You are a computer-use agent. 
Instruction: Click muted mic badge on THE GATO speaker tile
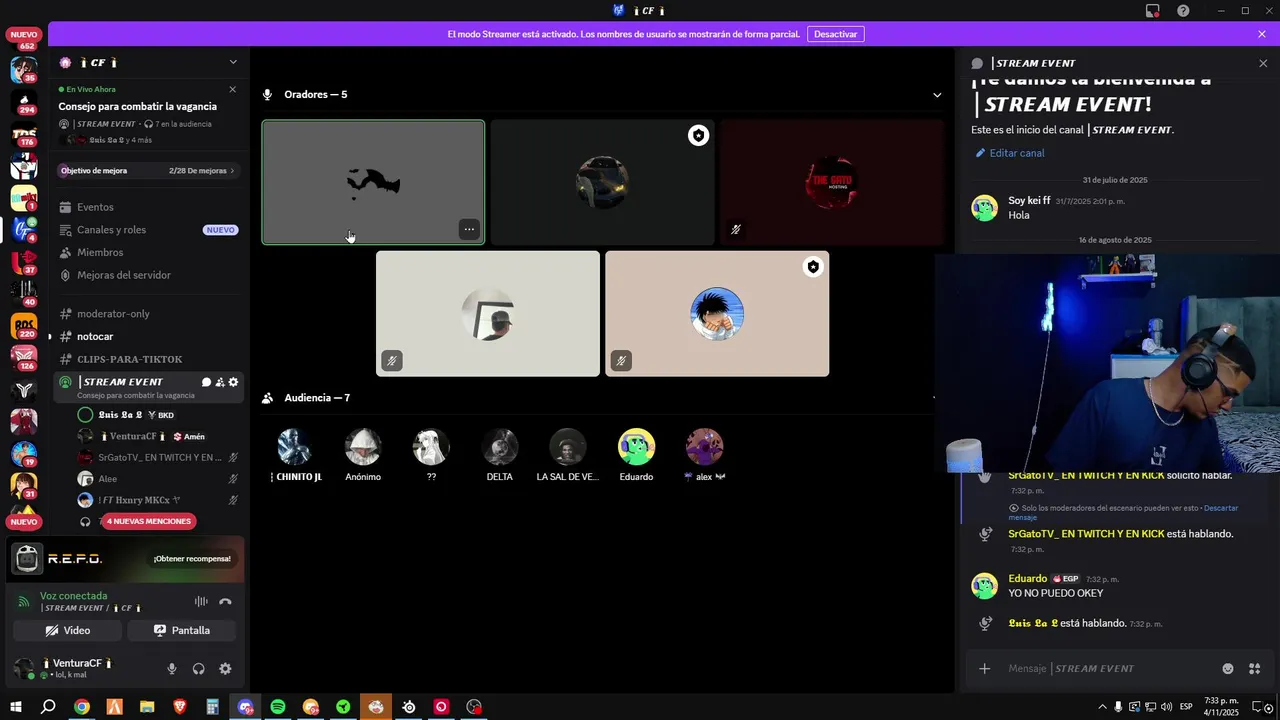pos(735,229)
